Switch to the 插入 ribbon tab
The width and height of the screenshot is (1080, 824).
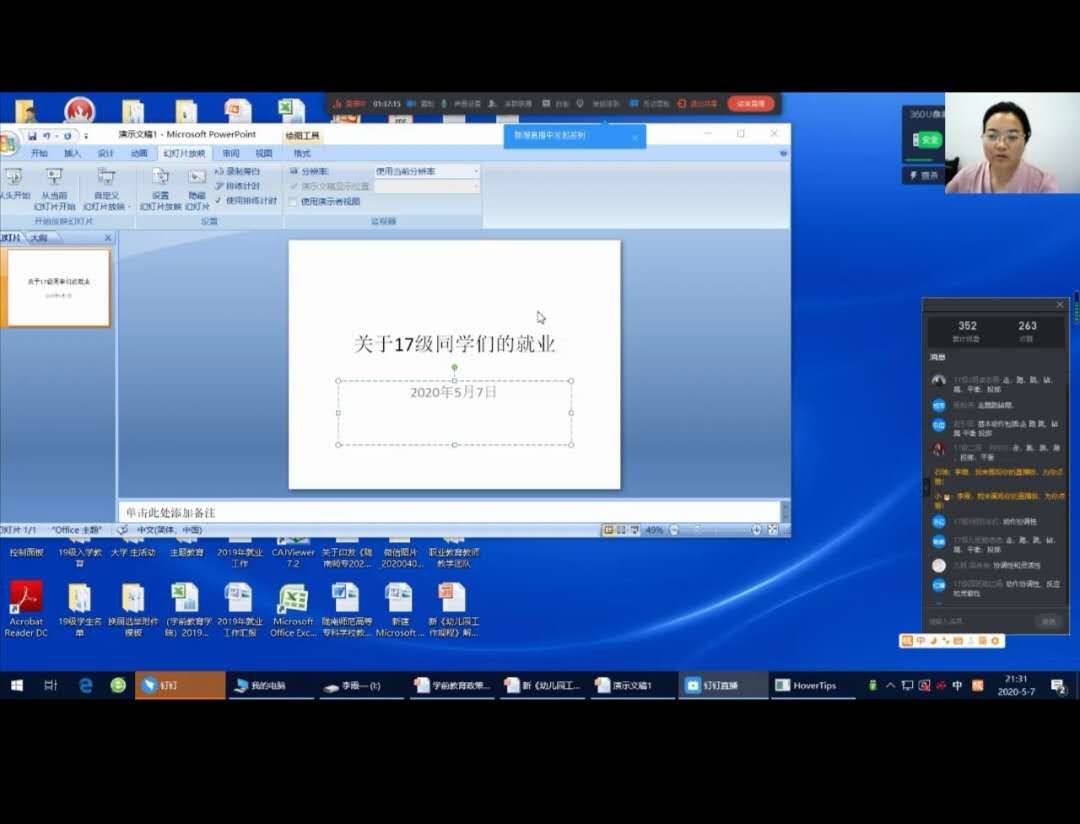point(72,154)
